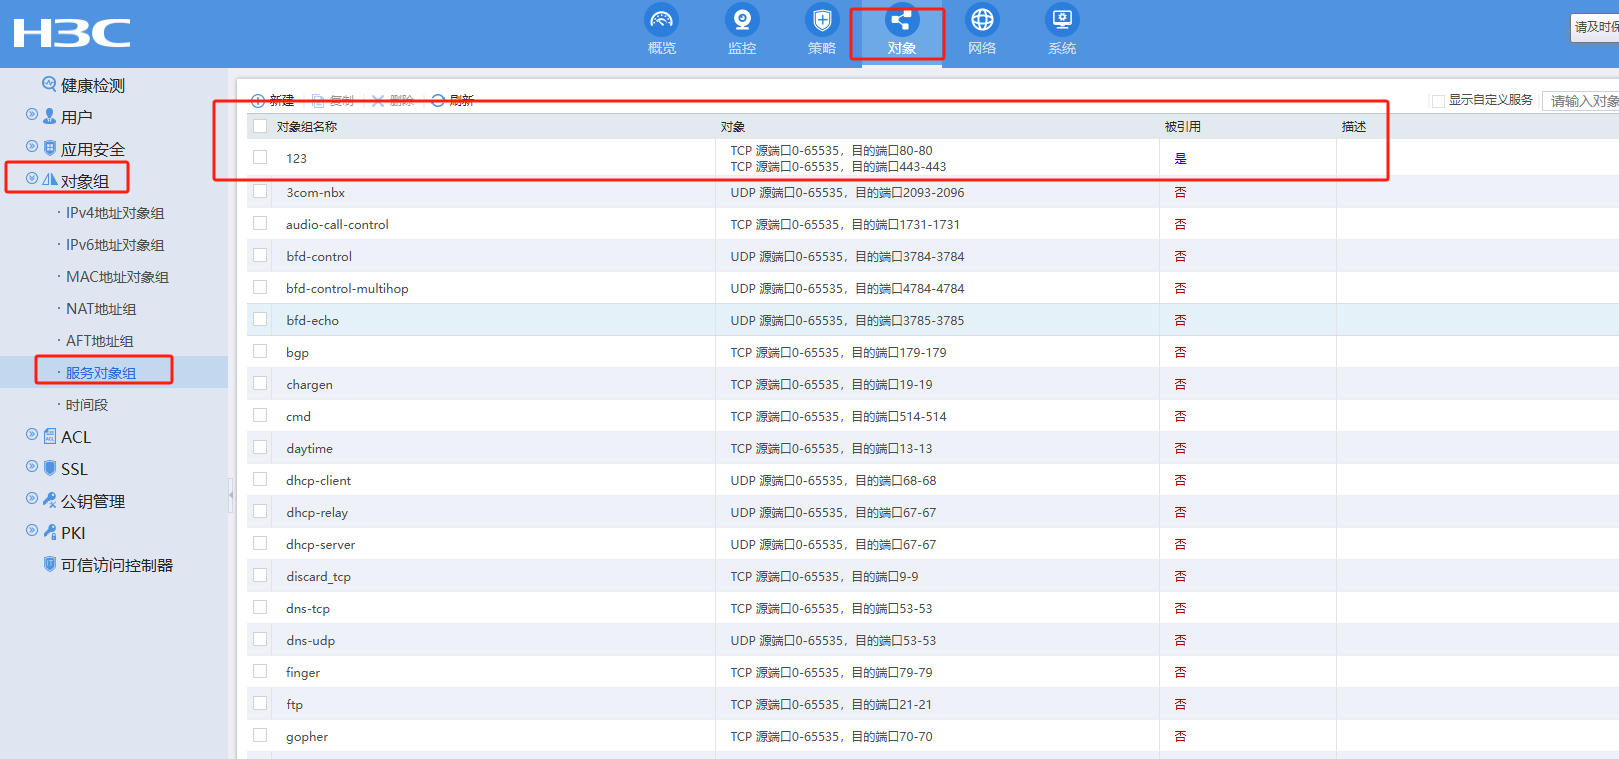Click the cmd object group name
The image size is (1619, 759).
click(298, 417)
